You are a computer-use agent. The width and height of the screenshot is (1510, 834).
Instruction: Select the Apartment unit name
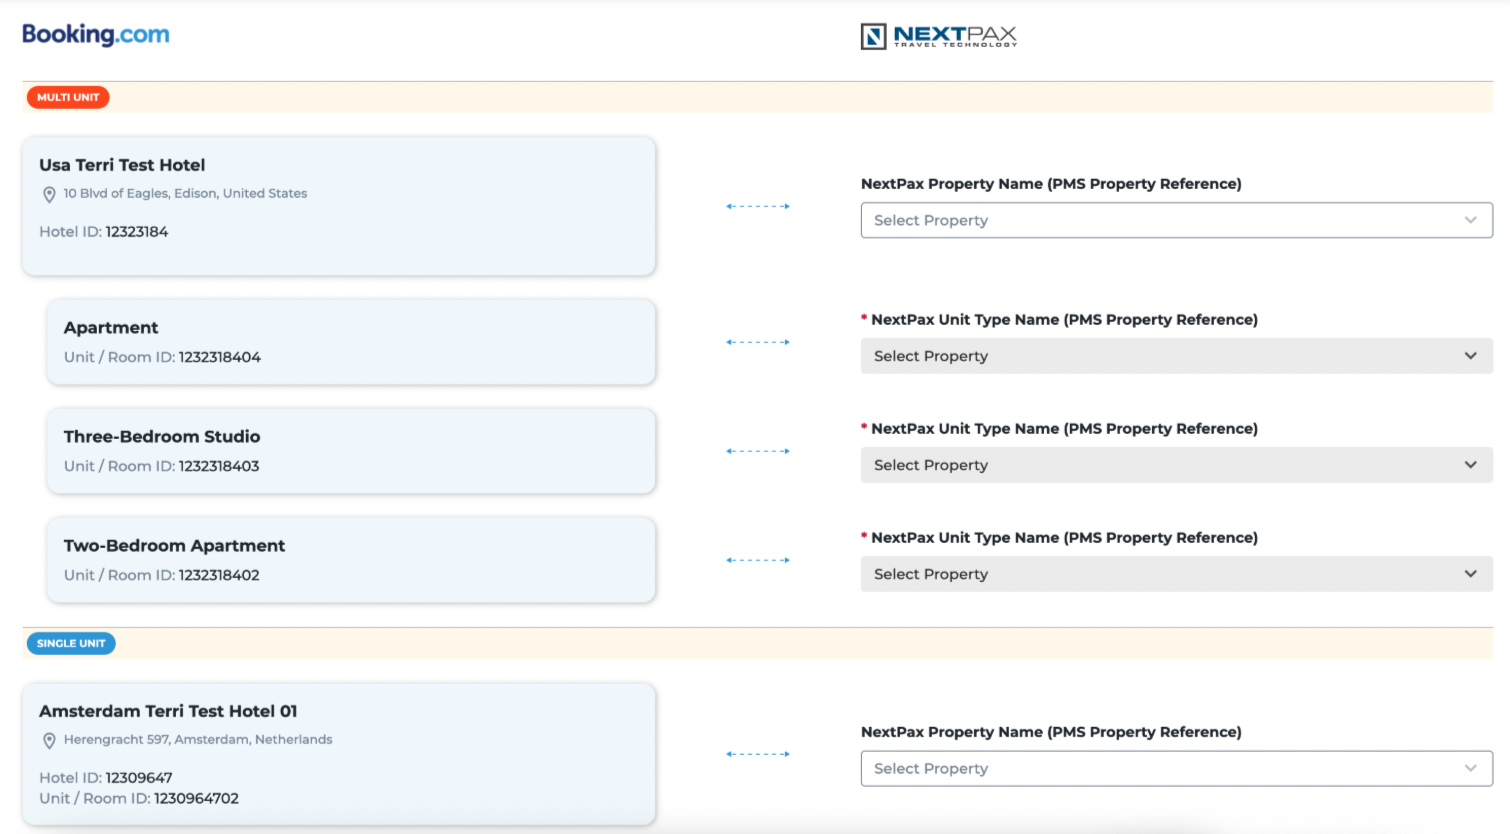111,328
